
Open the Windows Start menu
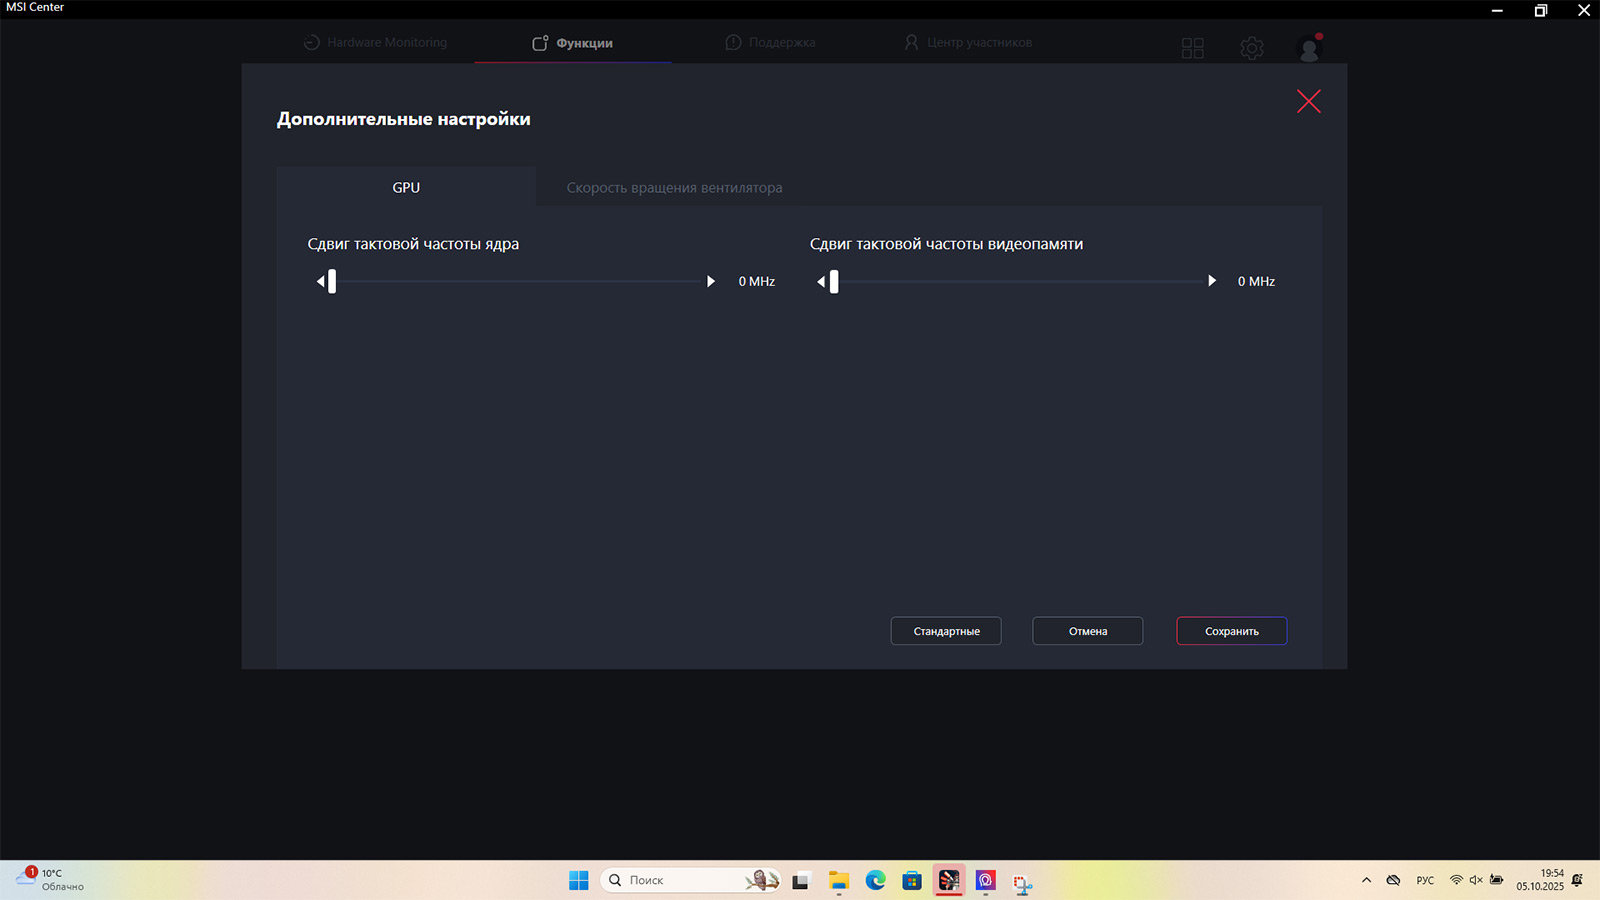(x=578, y=880)
